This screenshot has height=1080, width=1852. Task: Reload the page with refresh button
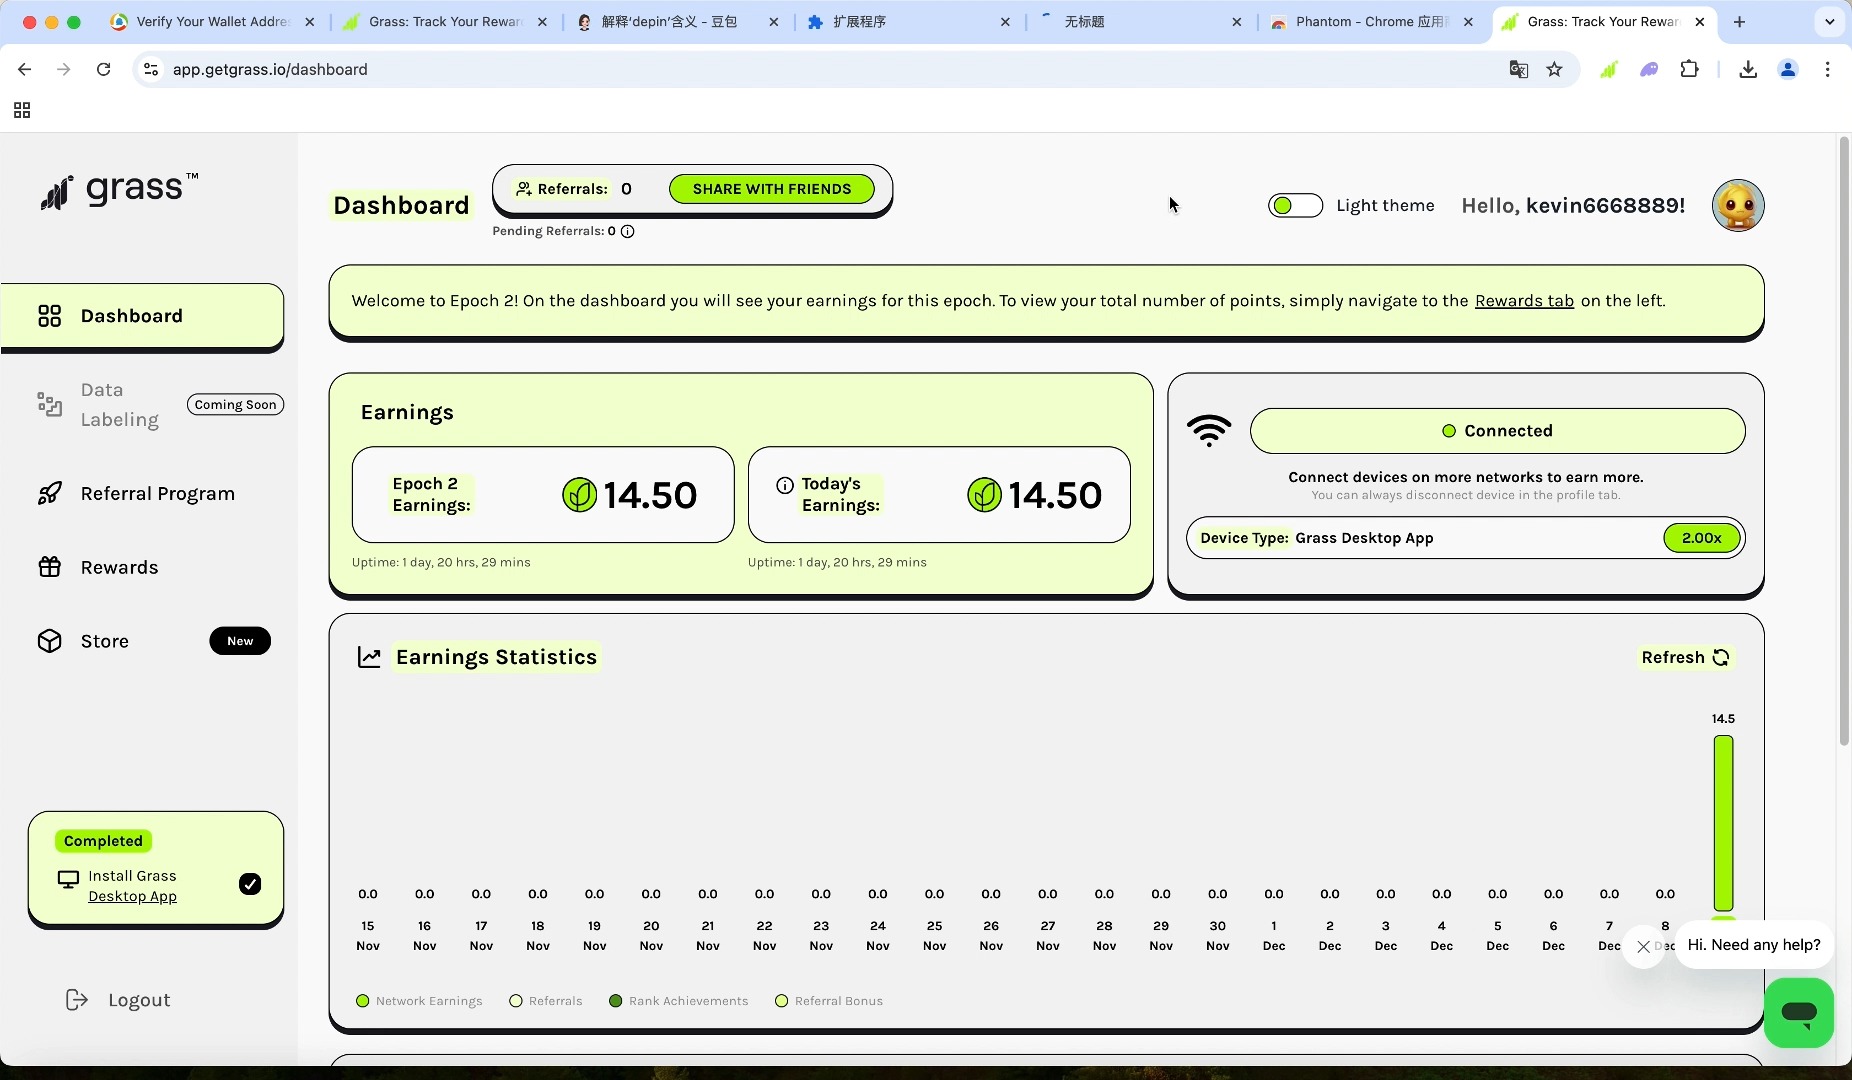pos(103,69)
